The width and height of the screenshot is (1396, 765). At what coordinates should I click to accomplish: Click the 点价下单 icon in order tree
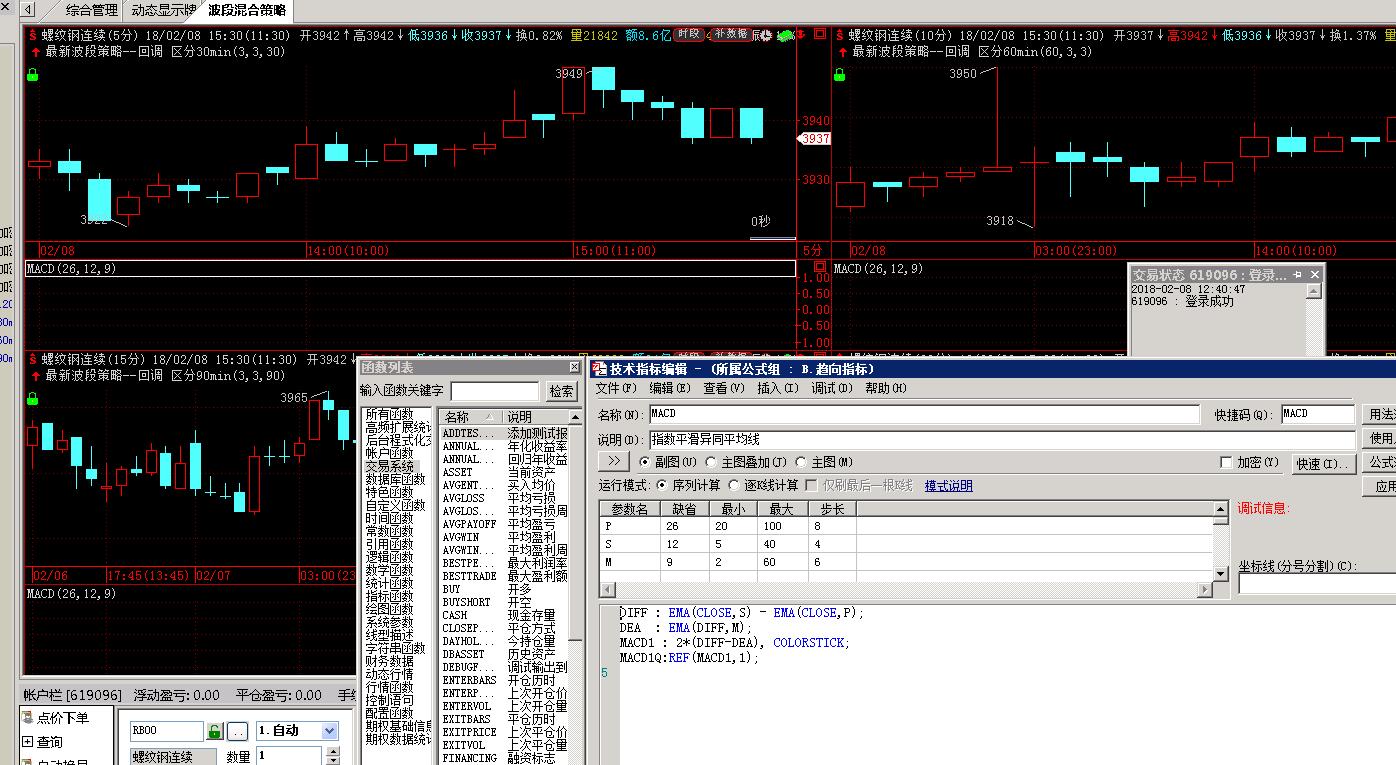(27, 717)
